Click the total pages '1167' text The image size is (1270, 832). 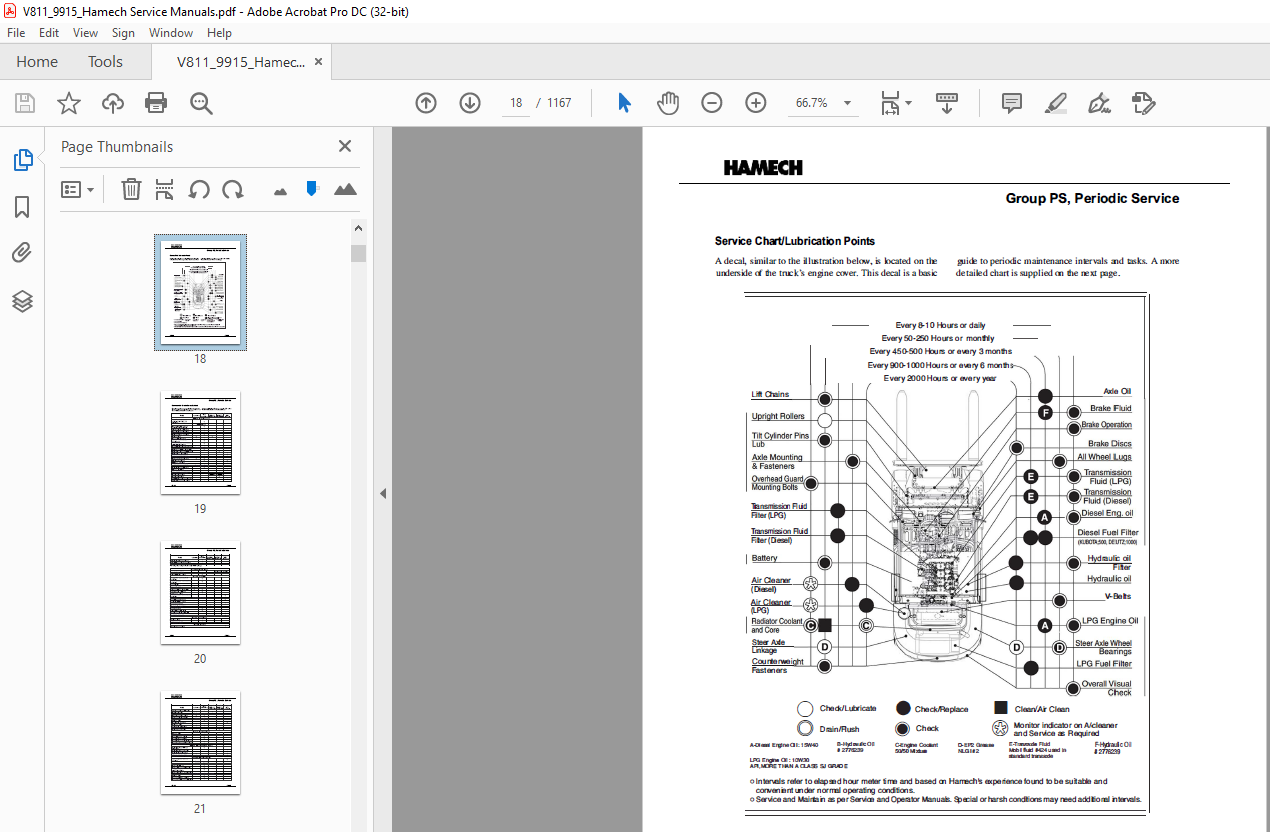pyautogui.click(x=559, y=103)
